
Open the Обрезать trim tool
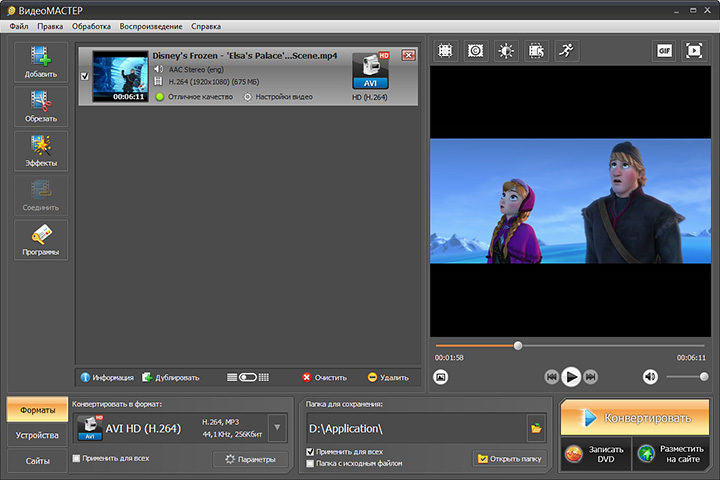tap(41, 107)
